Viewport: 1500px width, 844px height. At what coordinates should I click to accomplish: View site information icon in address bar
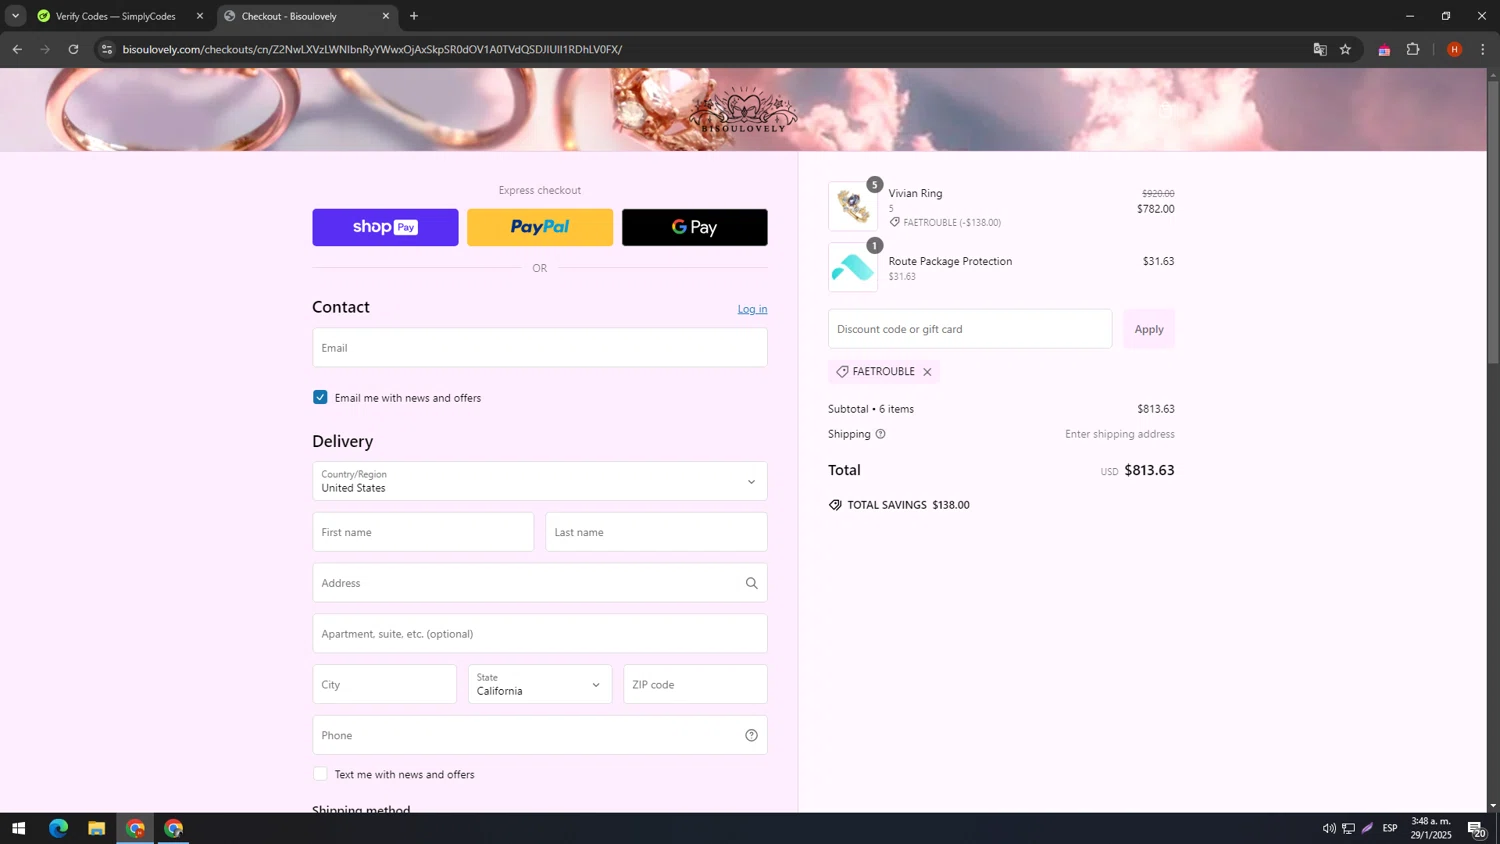point(107,49)
